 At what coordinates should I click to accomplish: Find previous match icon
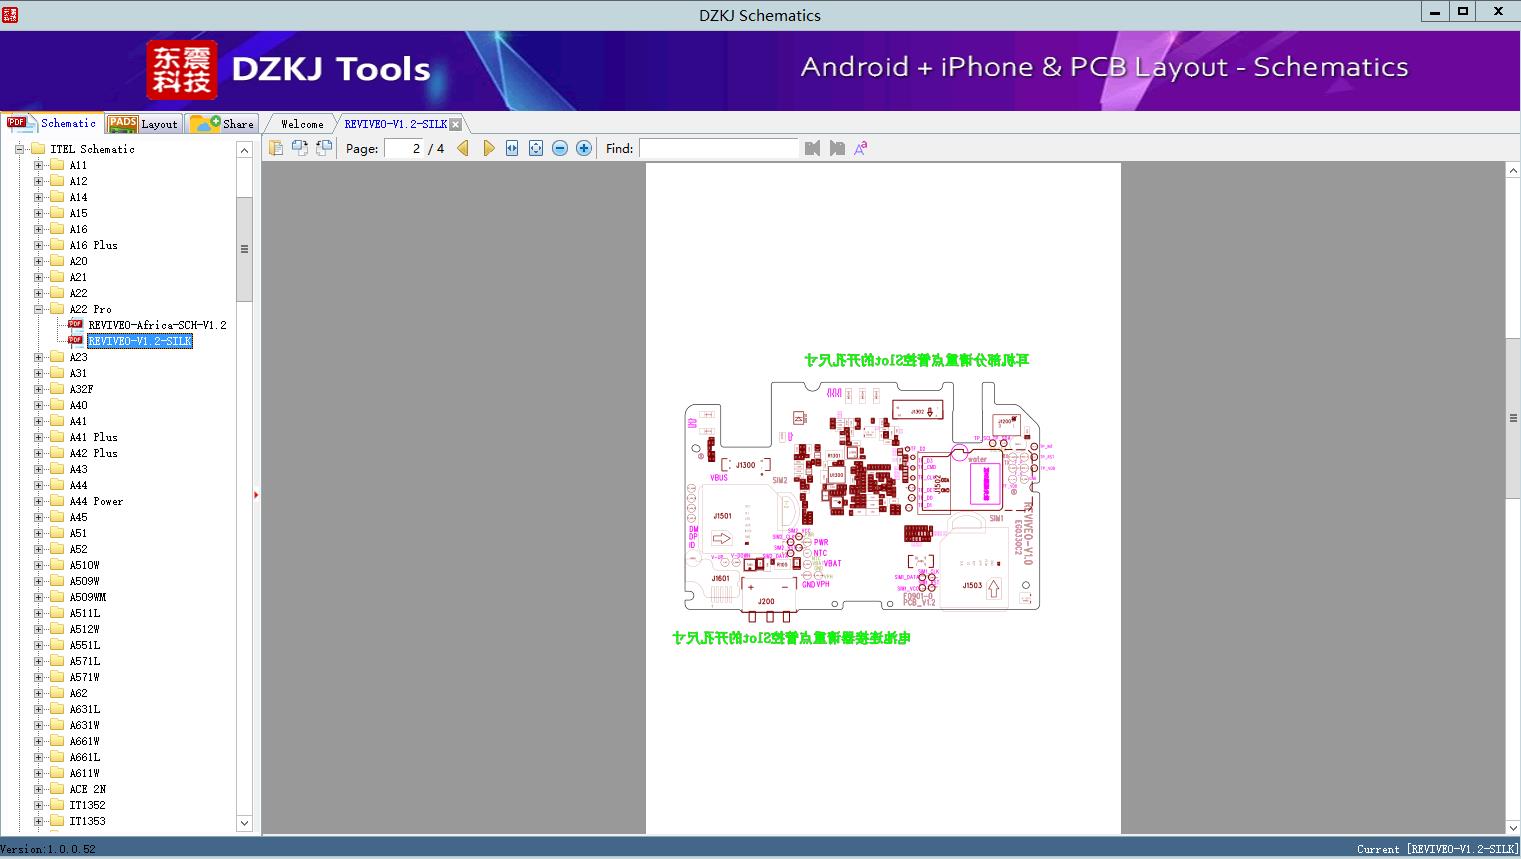pos(812,148)
